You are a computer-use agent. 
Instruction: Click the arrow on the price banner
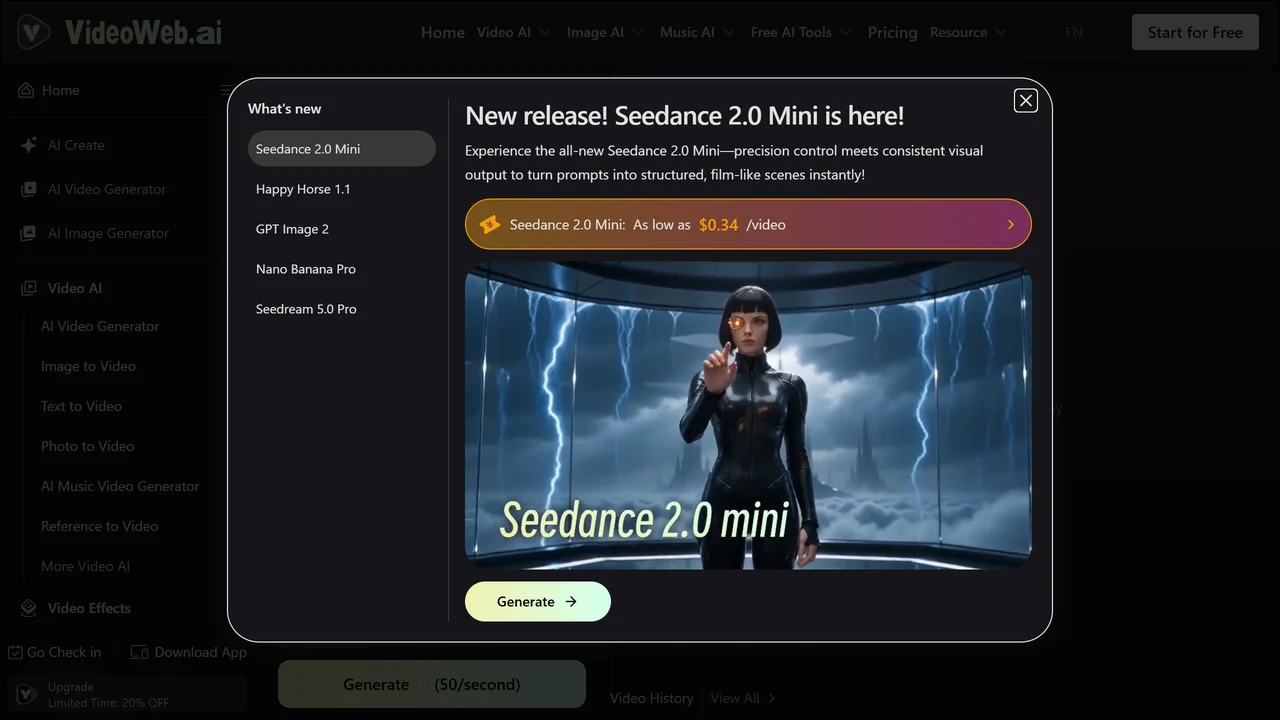click(x=1010, y=225)
